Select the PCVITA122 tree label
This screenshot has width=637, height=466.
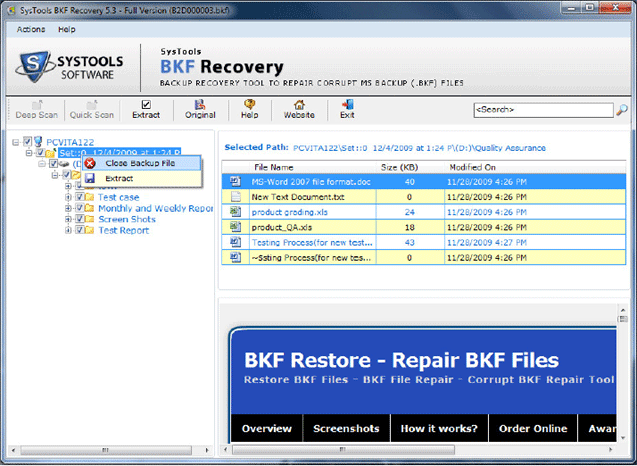coord(70,142)
